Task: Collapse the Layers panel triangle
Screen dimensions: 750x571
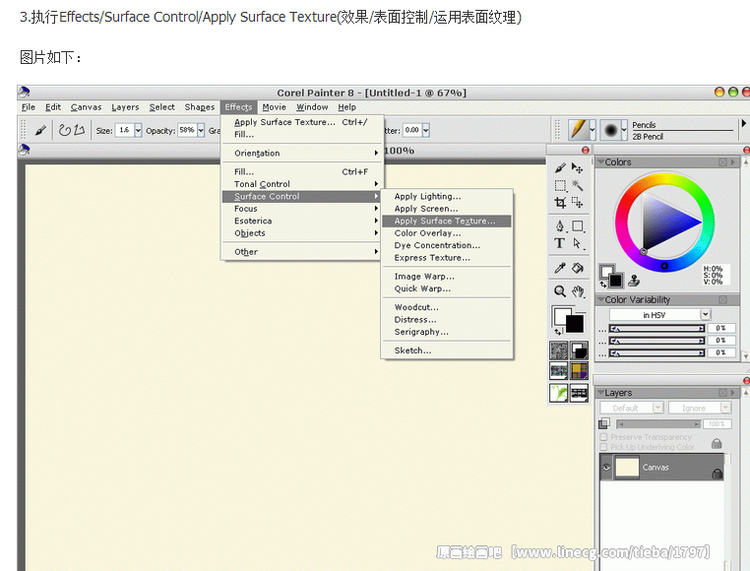Action: click(x=600, y=393)
